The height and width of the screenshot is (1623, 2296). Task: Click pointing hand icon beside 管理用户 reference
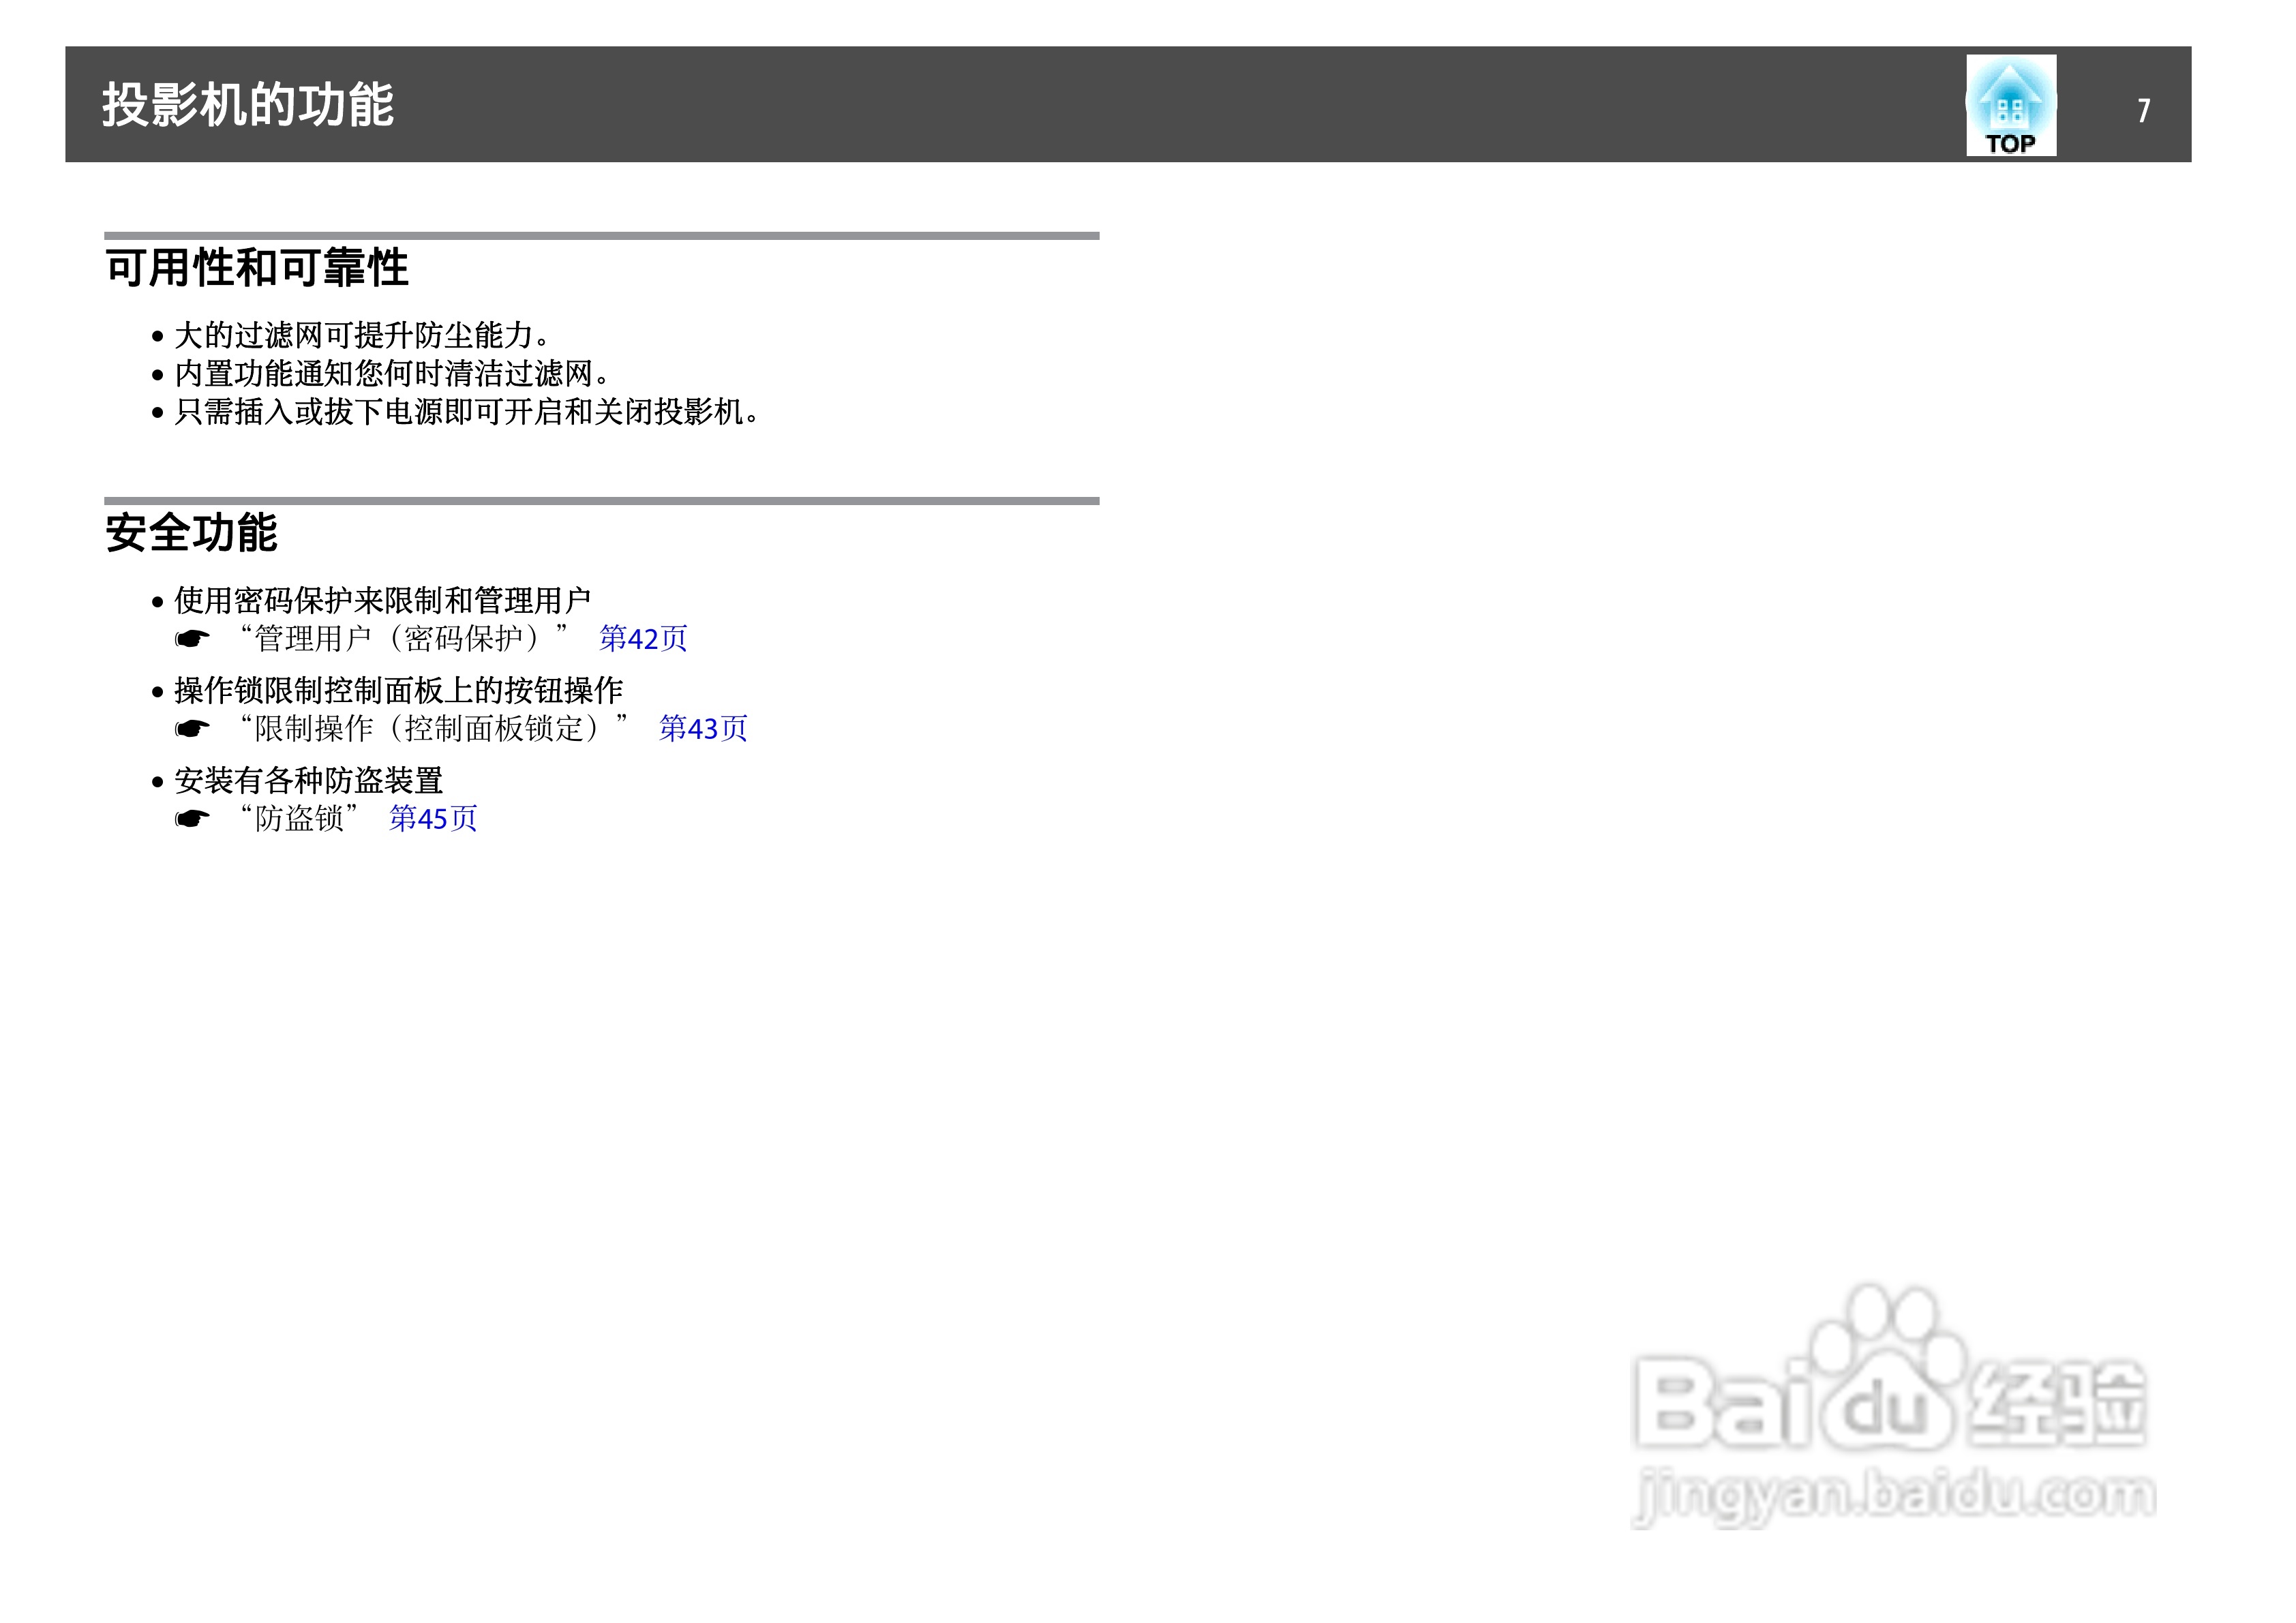pyautogui.click(x=192, y=638)
